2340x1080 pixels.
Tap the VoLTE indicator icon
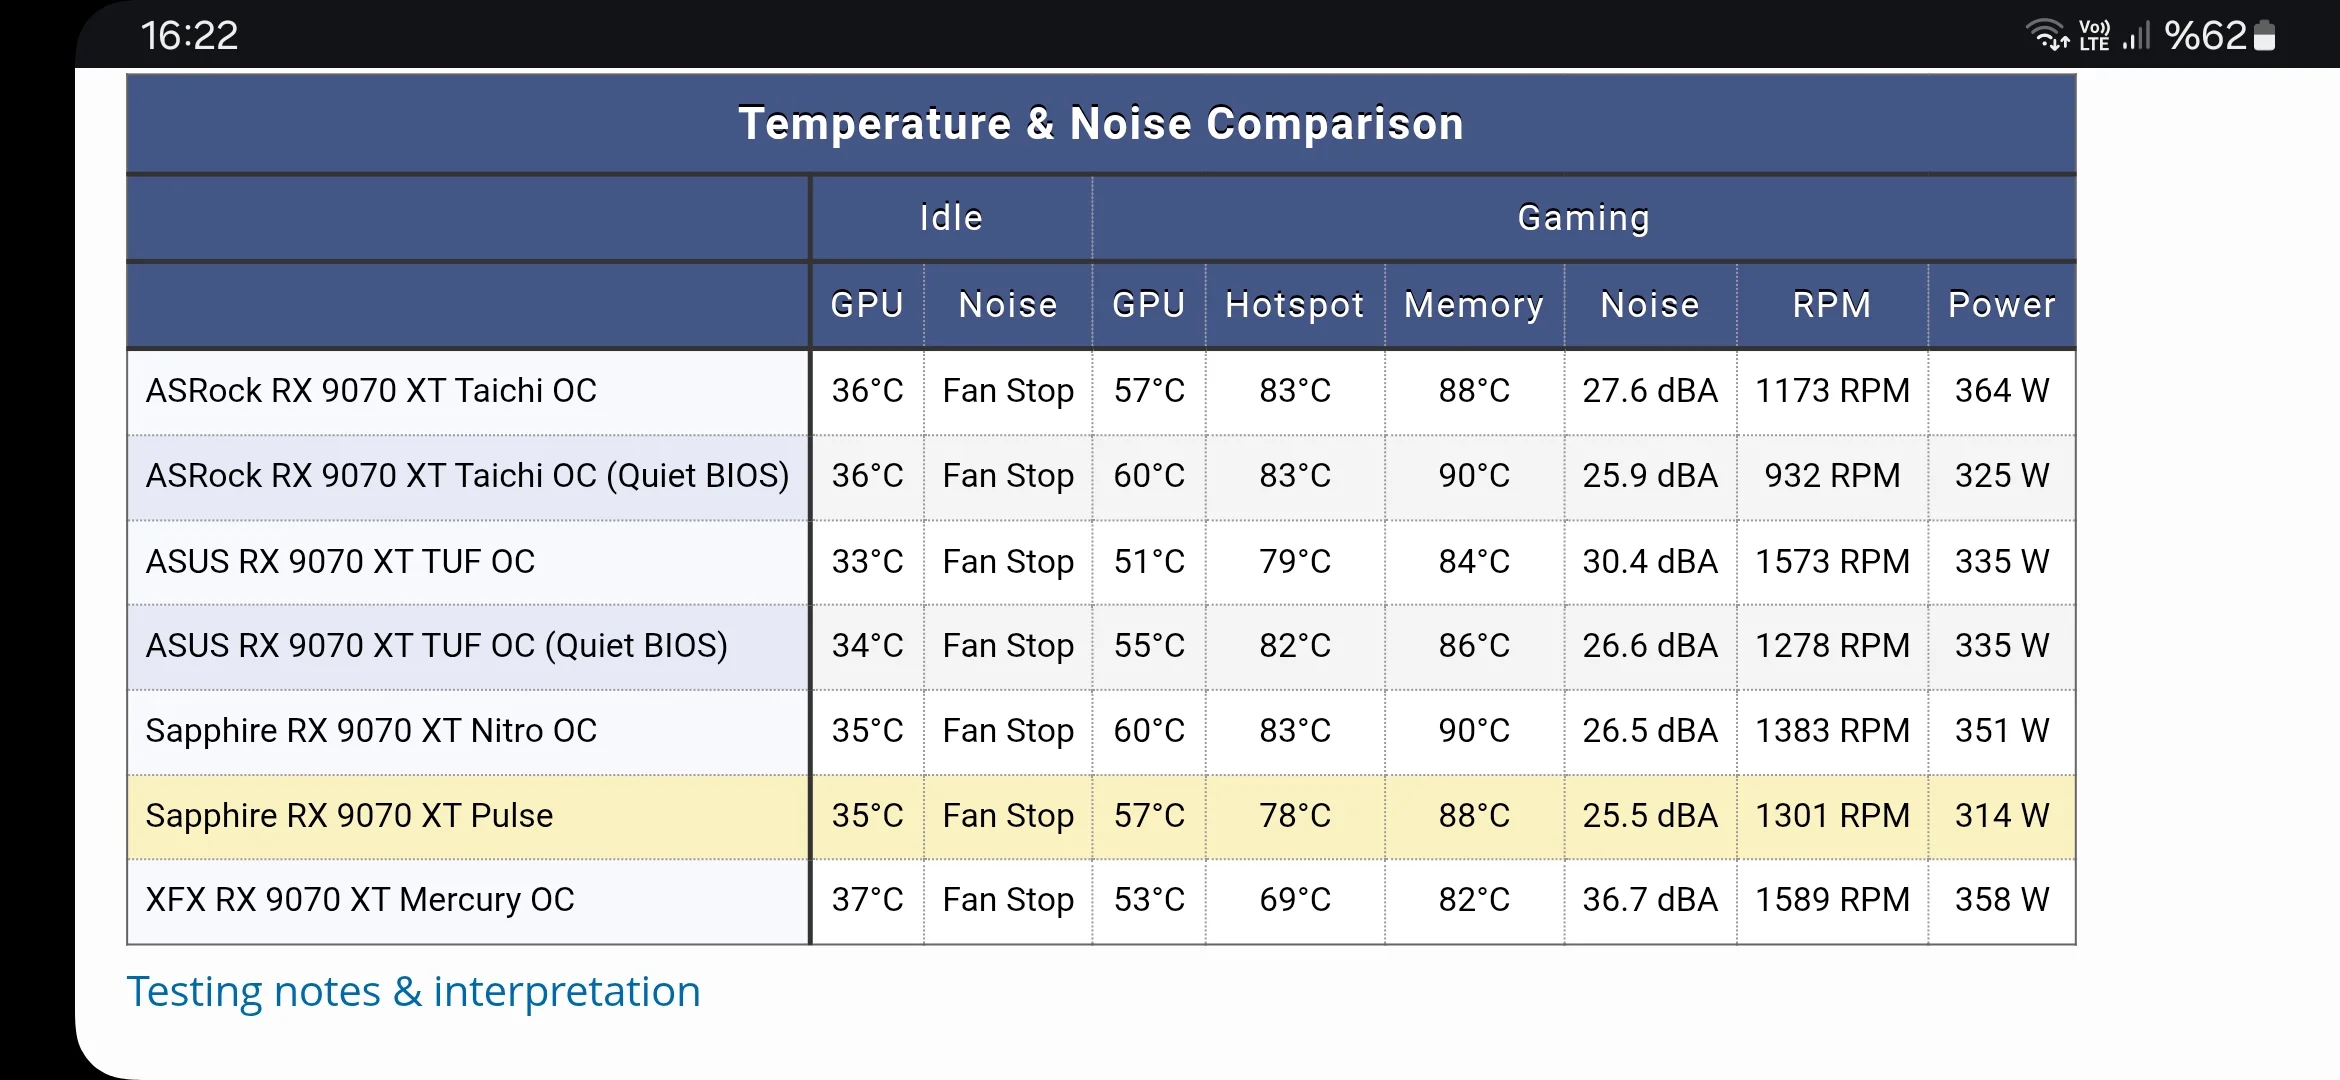click(x=2094, y=35)
